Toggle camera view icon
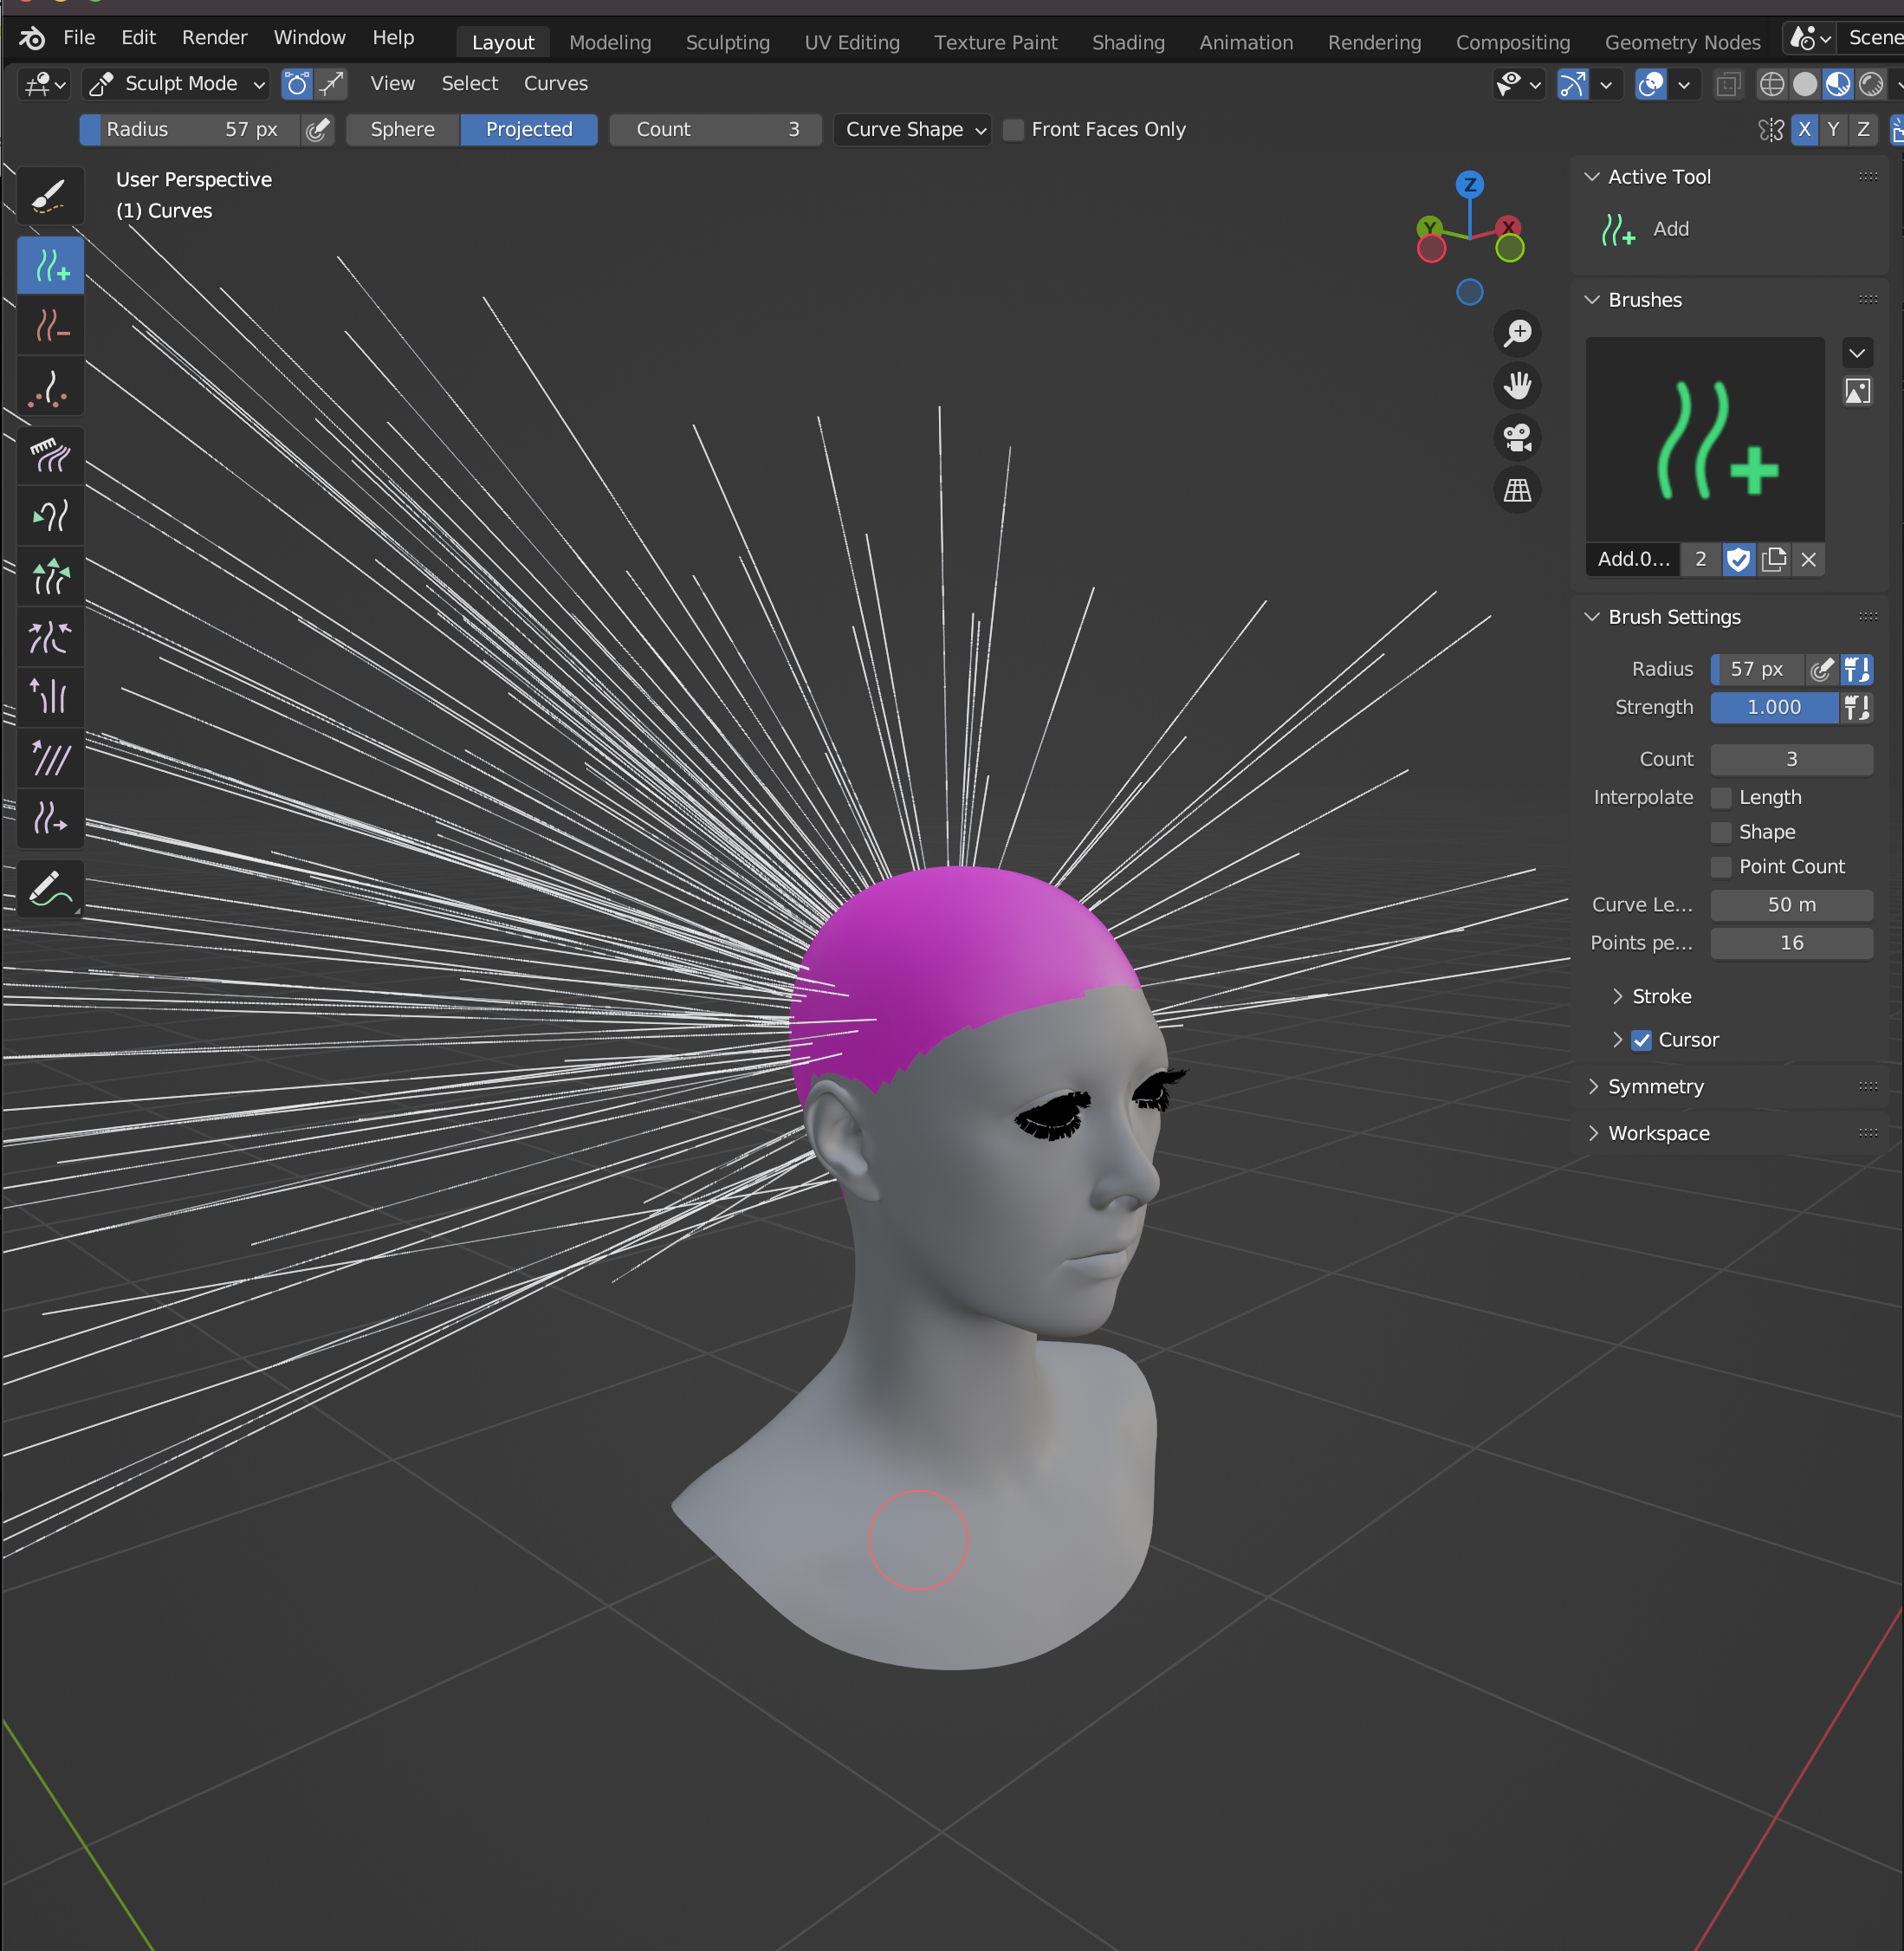Viewport: 1904px width, 1951px height. point(1517,437)
